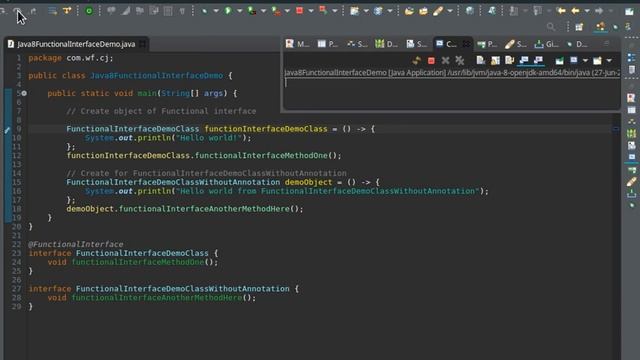
Task: Open the Coverage button dropdown arrow
Action: (263, 11)
